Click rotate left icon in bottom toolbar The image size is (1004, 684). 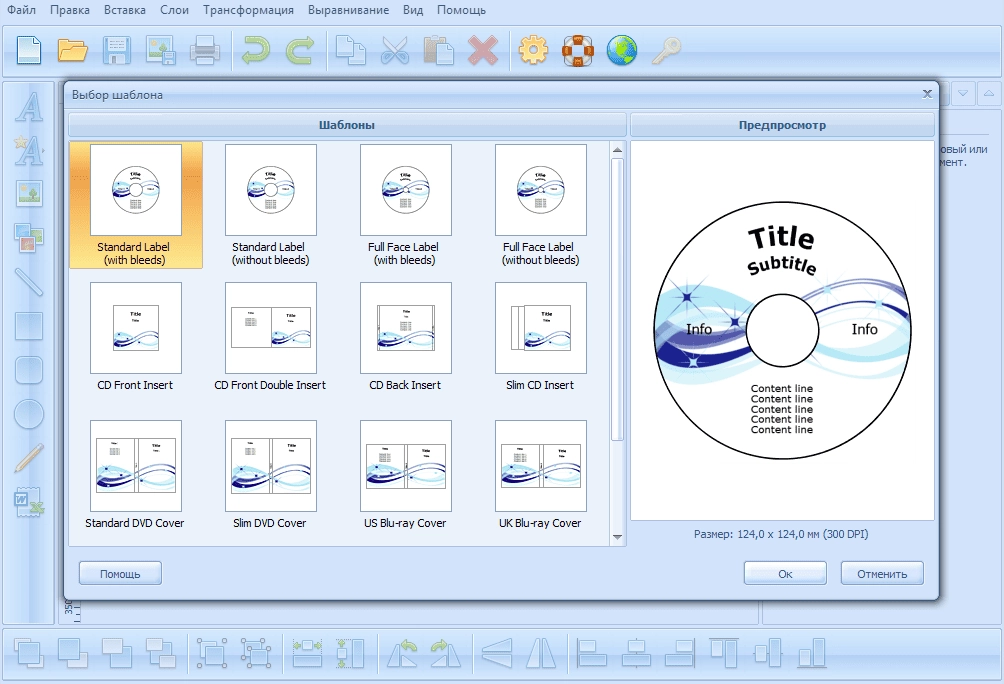402,653
